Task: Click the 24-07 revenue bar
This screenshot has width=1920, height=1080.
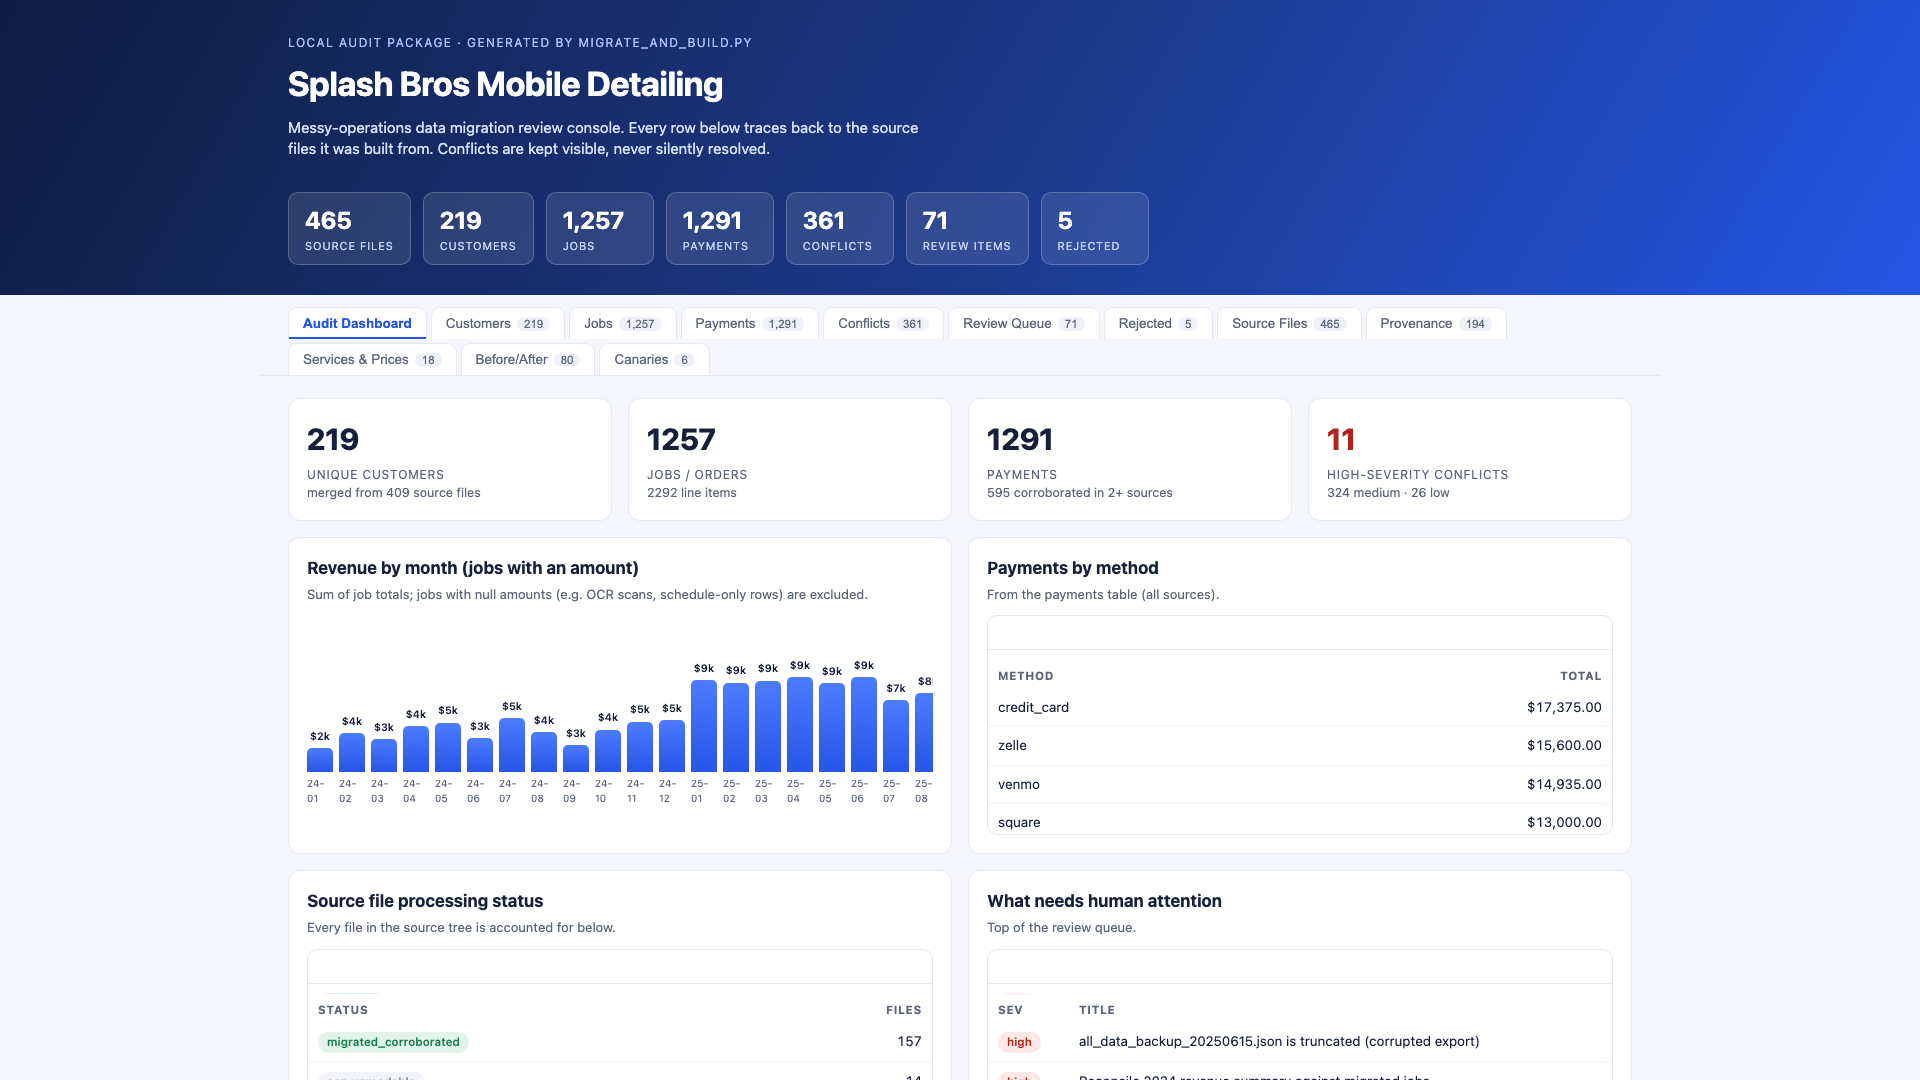Action: [512, 745]
